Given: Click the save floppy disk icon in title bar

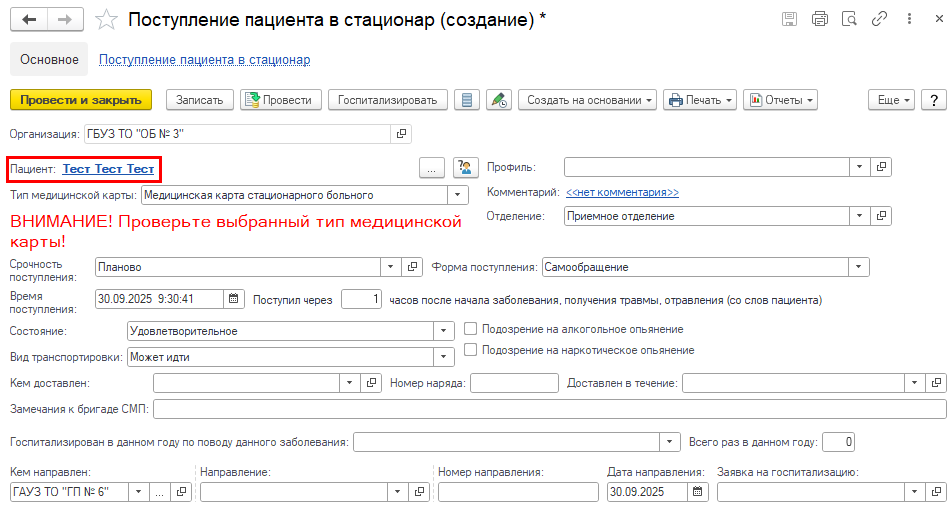Looking at the screenshot, I should 789,19.
